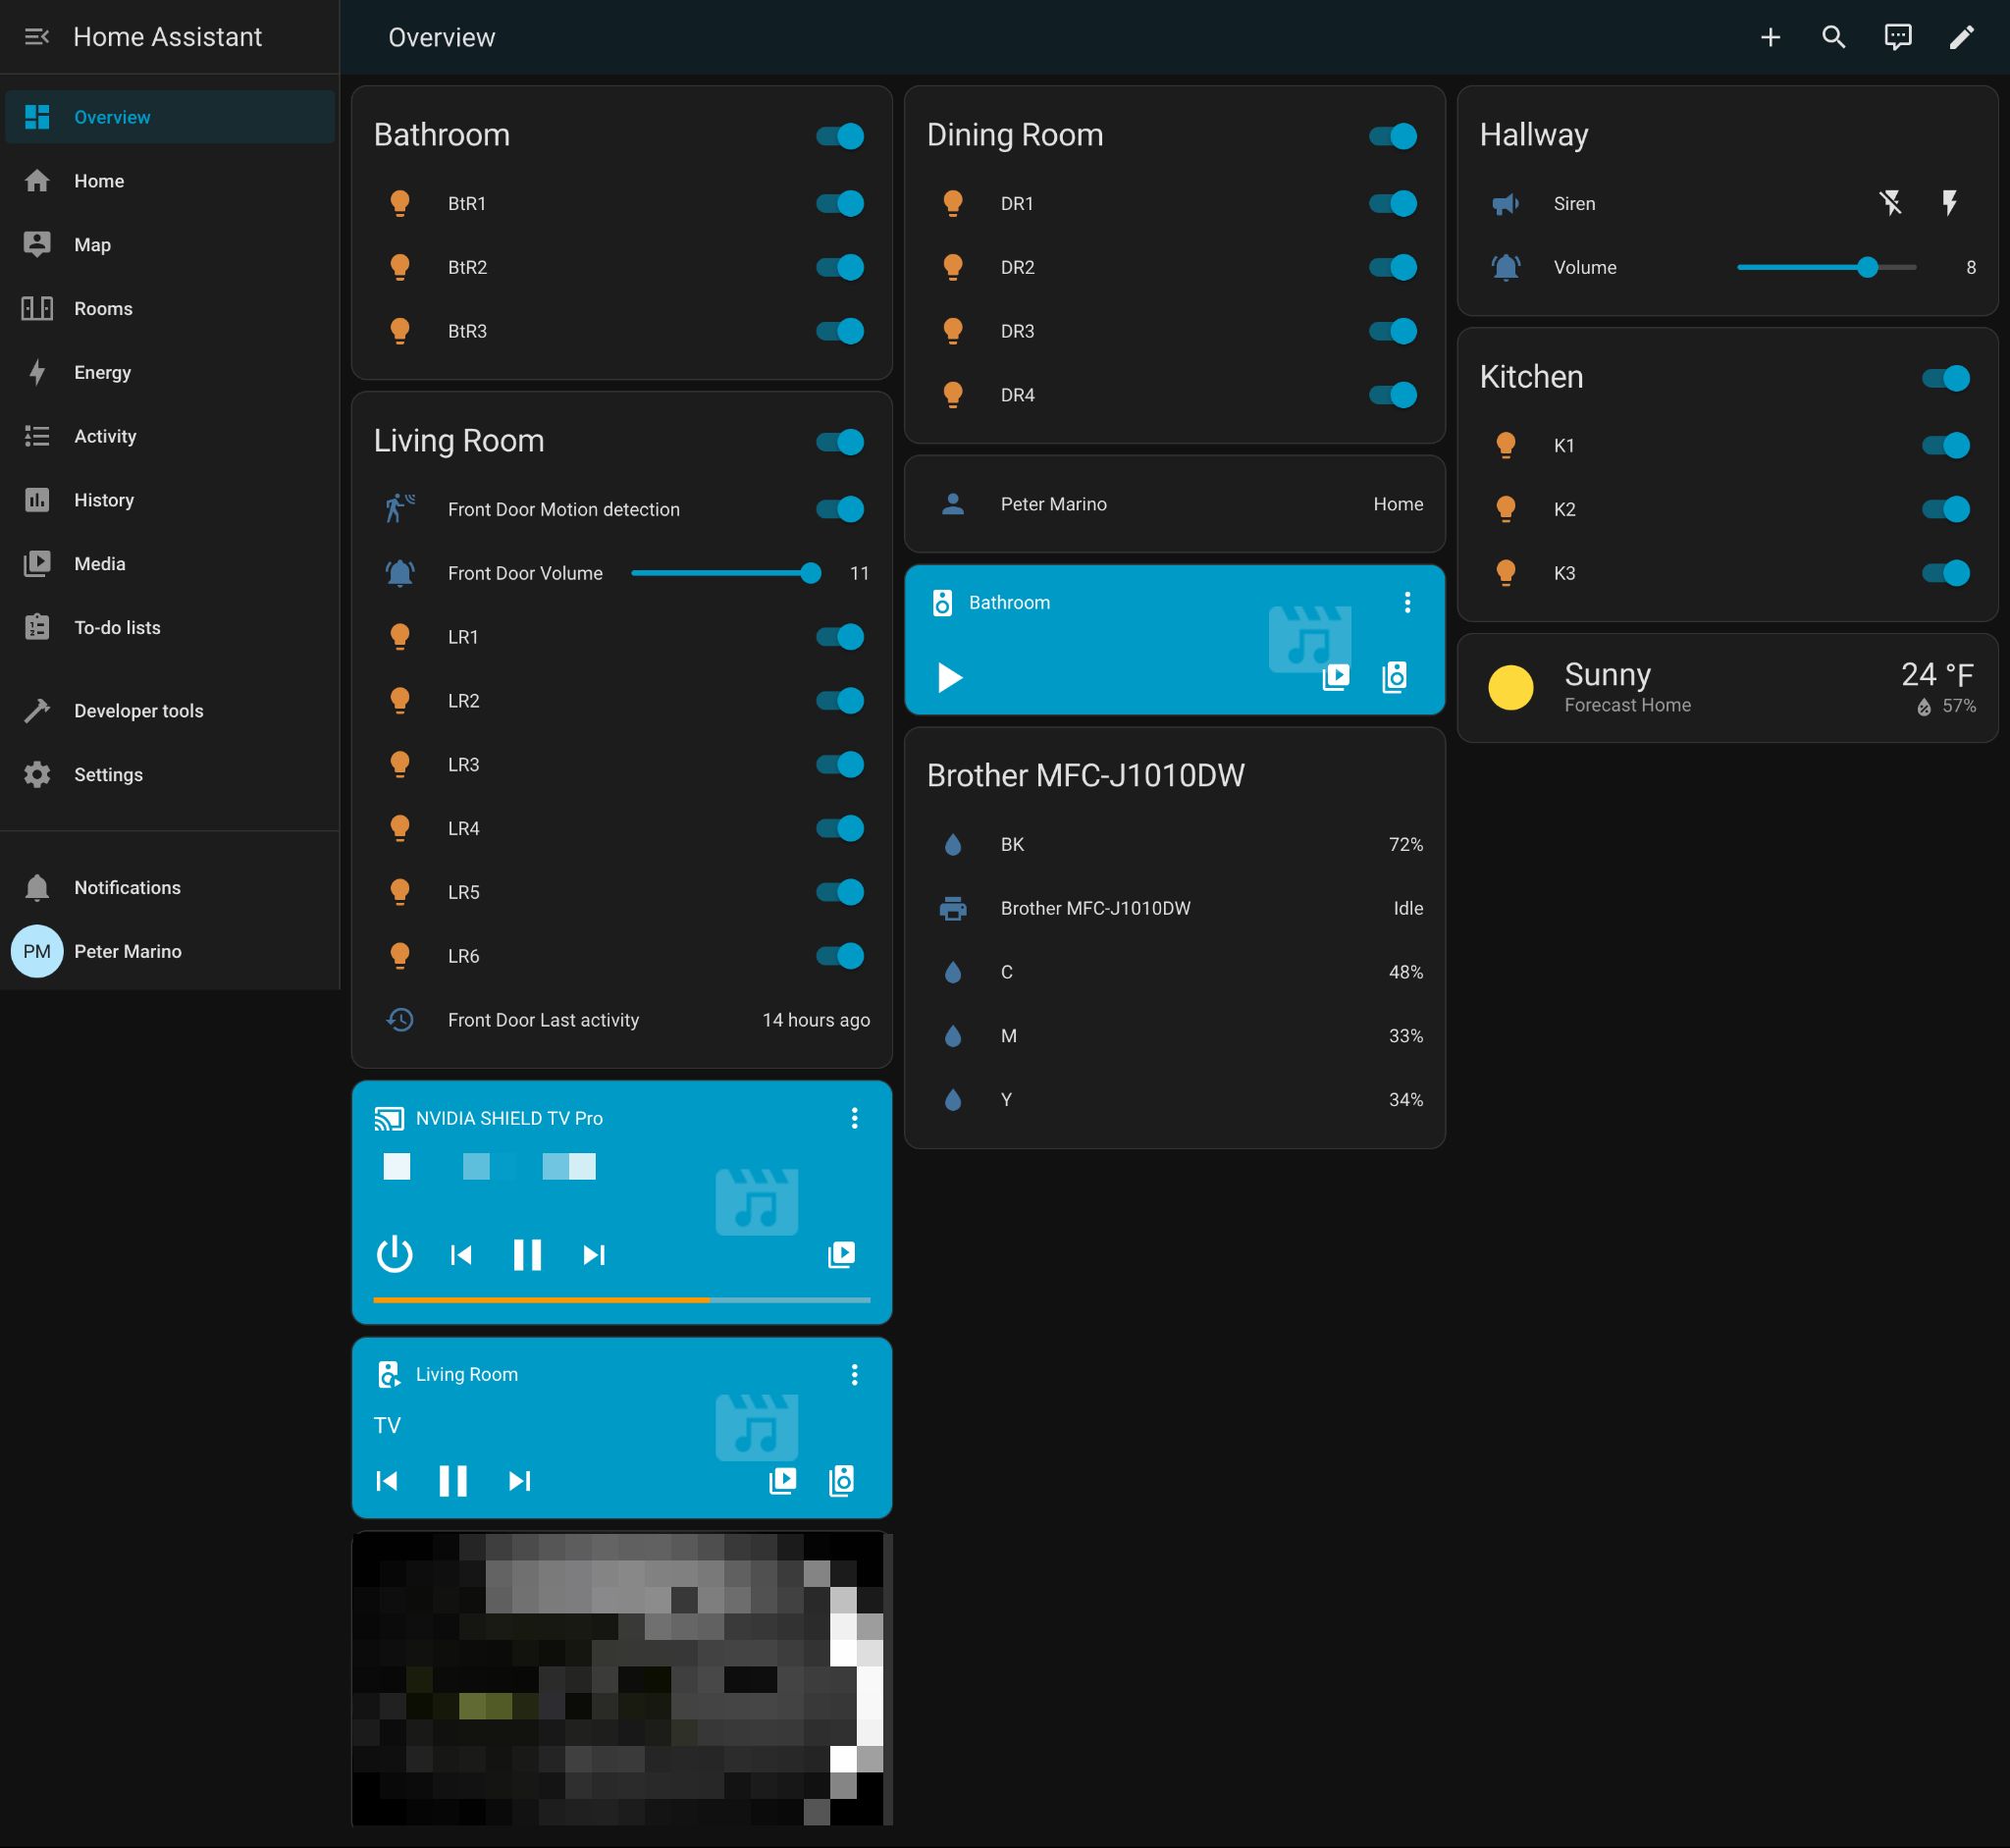Click the lightning bolt icon next to Siren
The height and width of the screenshot is (1848, 2010).
pos(1948,203)
